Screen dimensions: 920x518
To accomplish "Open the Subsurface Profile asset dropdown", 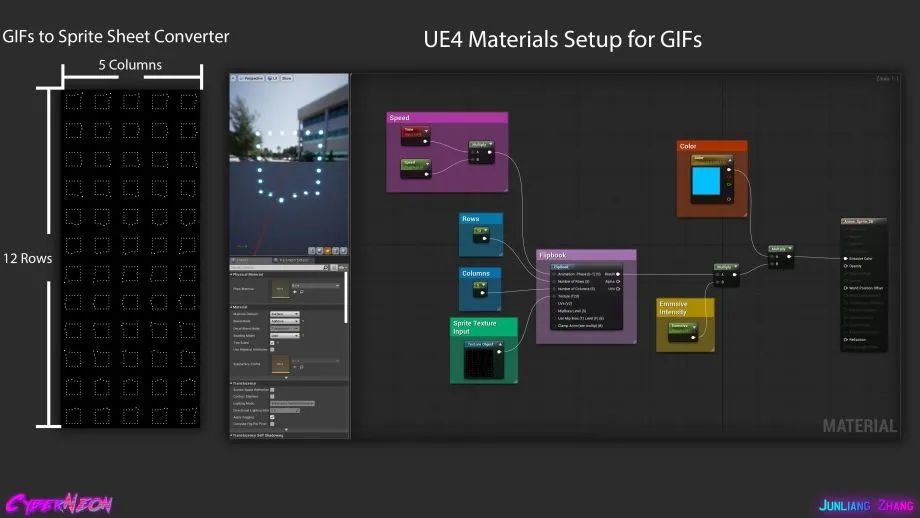I will (x=315, y=361).
